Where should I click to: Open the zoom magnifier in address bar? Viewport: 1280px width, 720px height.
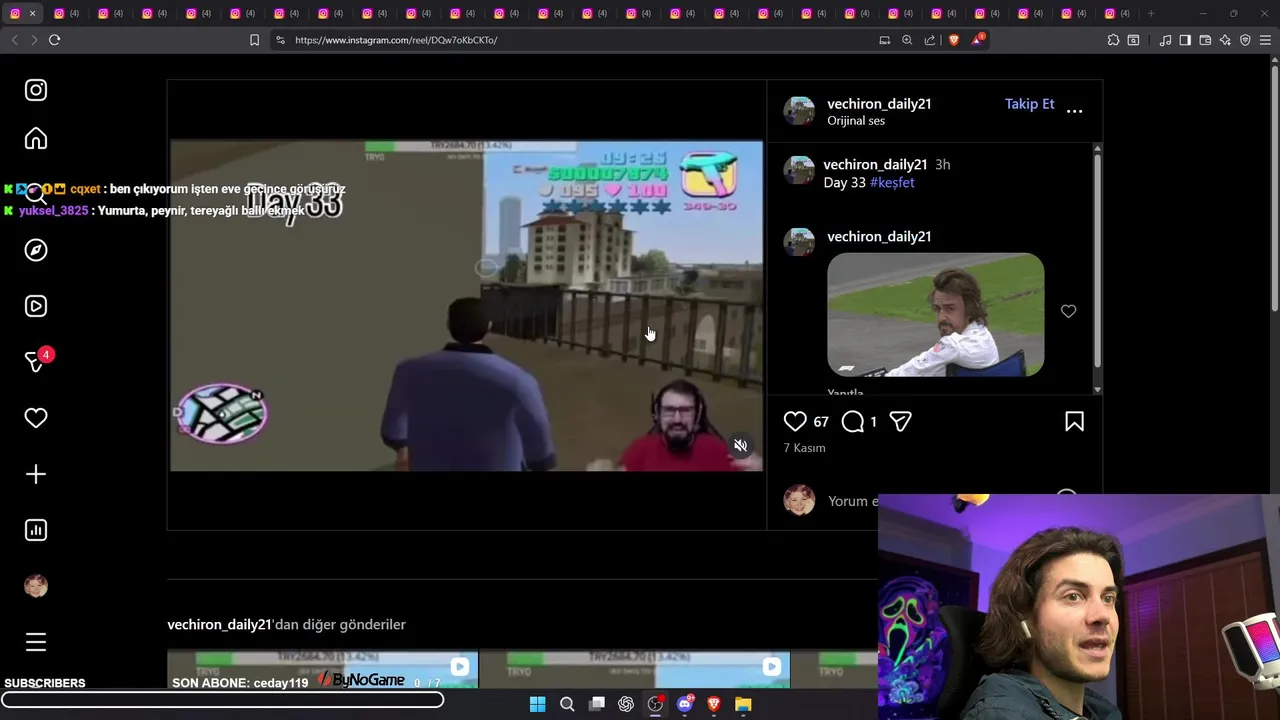[x=907, y=40]
